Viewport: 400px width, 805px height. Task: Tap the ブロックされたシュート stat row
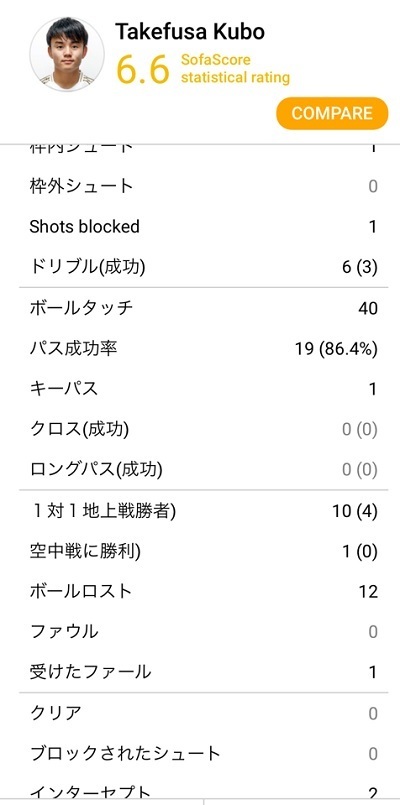pyautogui.click(x=200, y=754)
